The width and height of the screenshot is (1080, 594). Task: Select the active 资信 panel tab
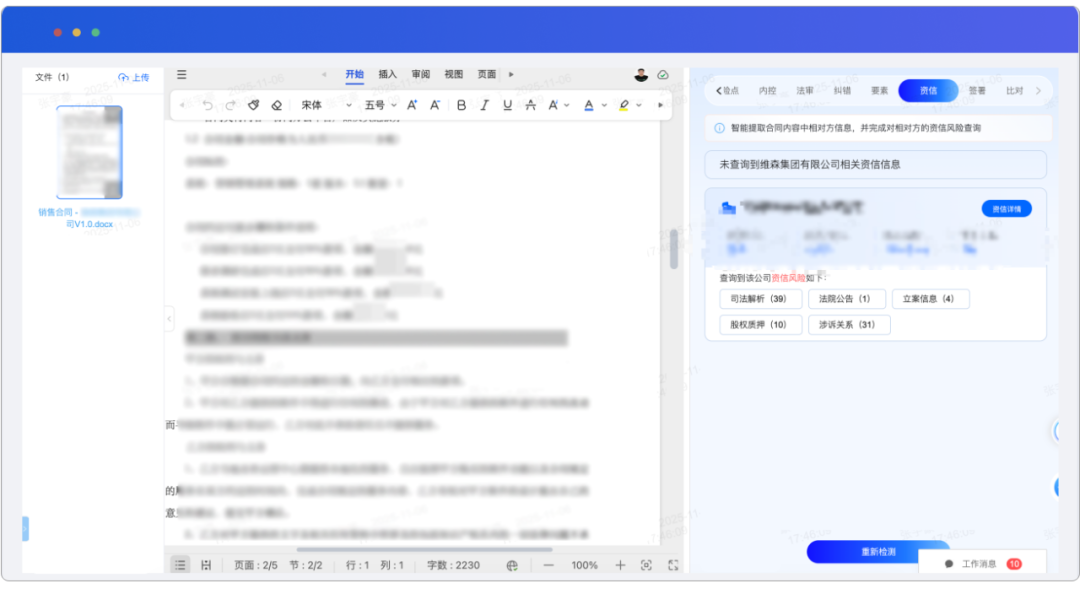928,90
